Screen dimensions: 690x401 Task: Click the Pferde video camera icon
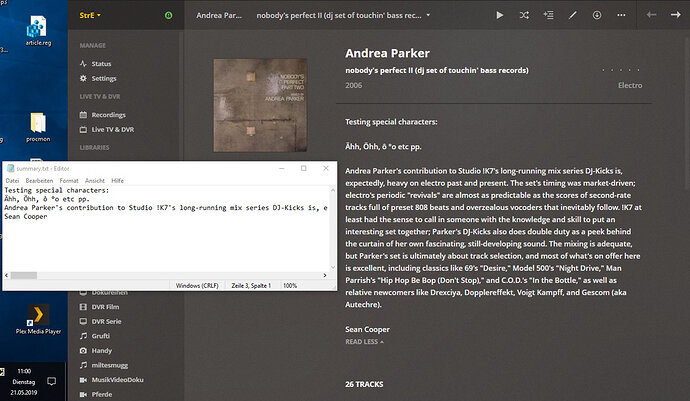click(x=83, y=394)
